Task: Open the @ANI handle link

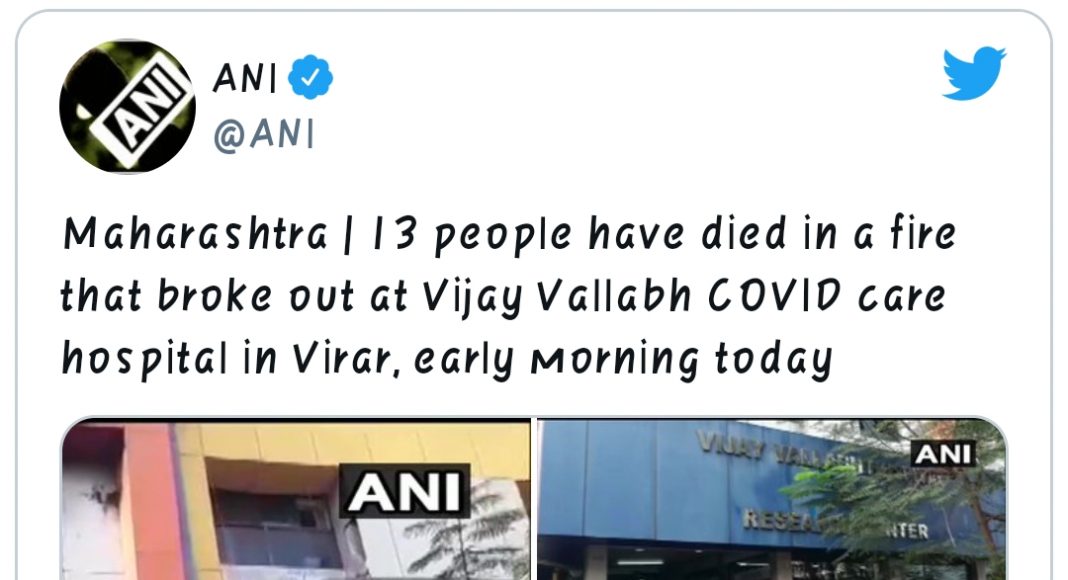Action: 263,133
